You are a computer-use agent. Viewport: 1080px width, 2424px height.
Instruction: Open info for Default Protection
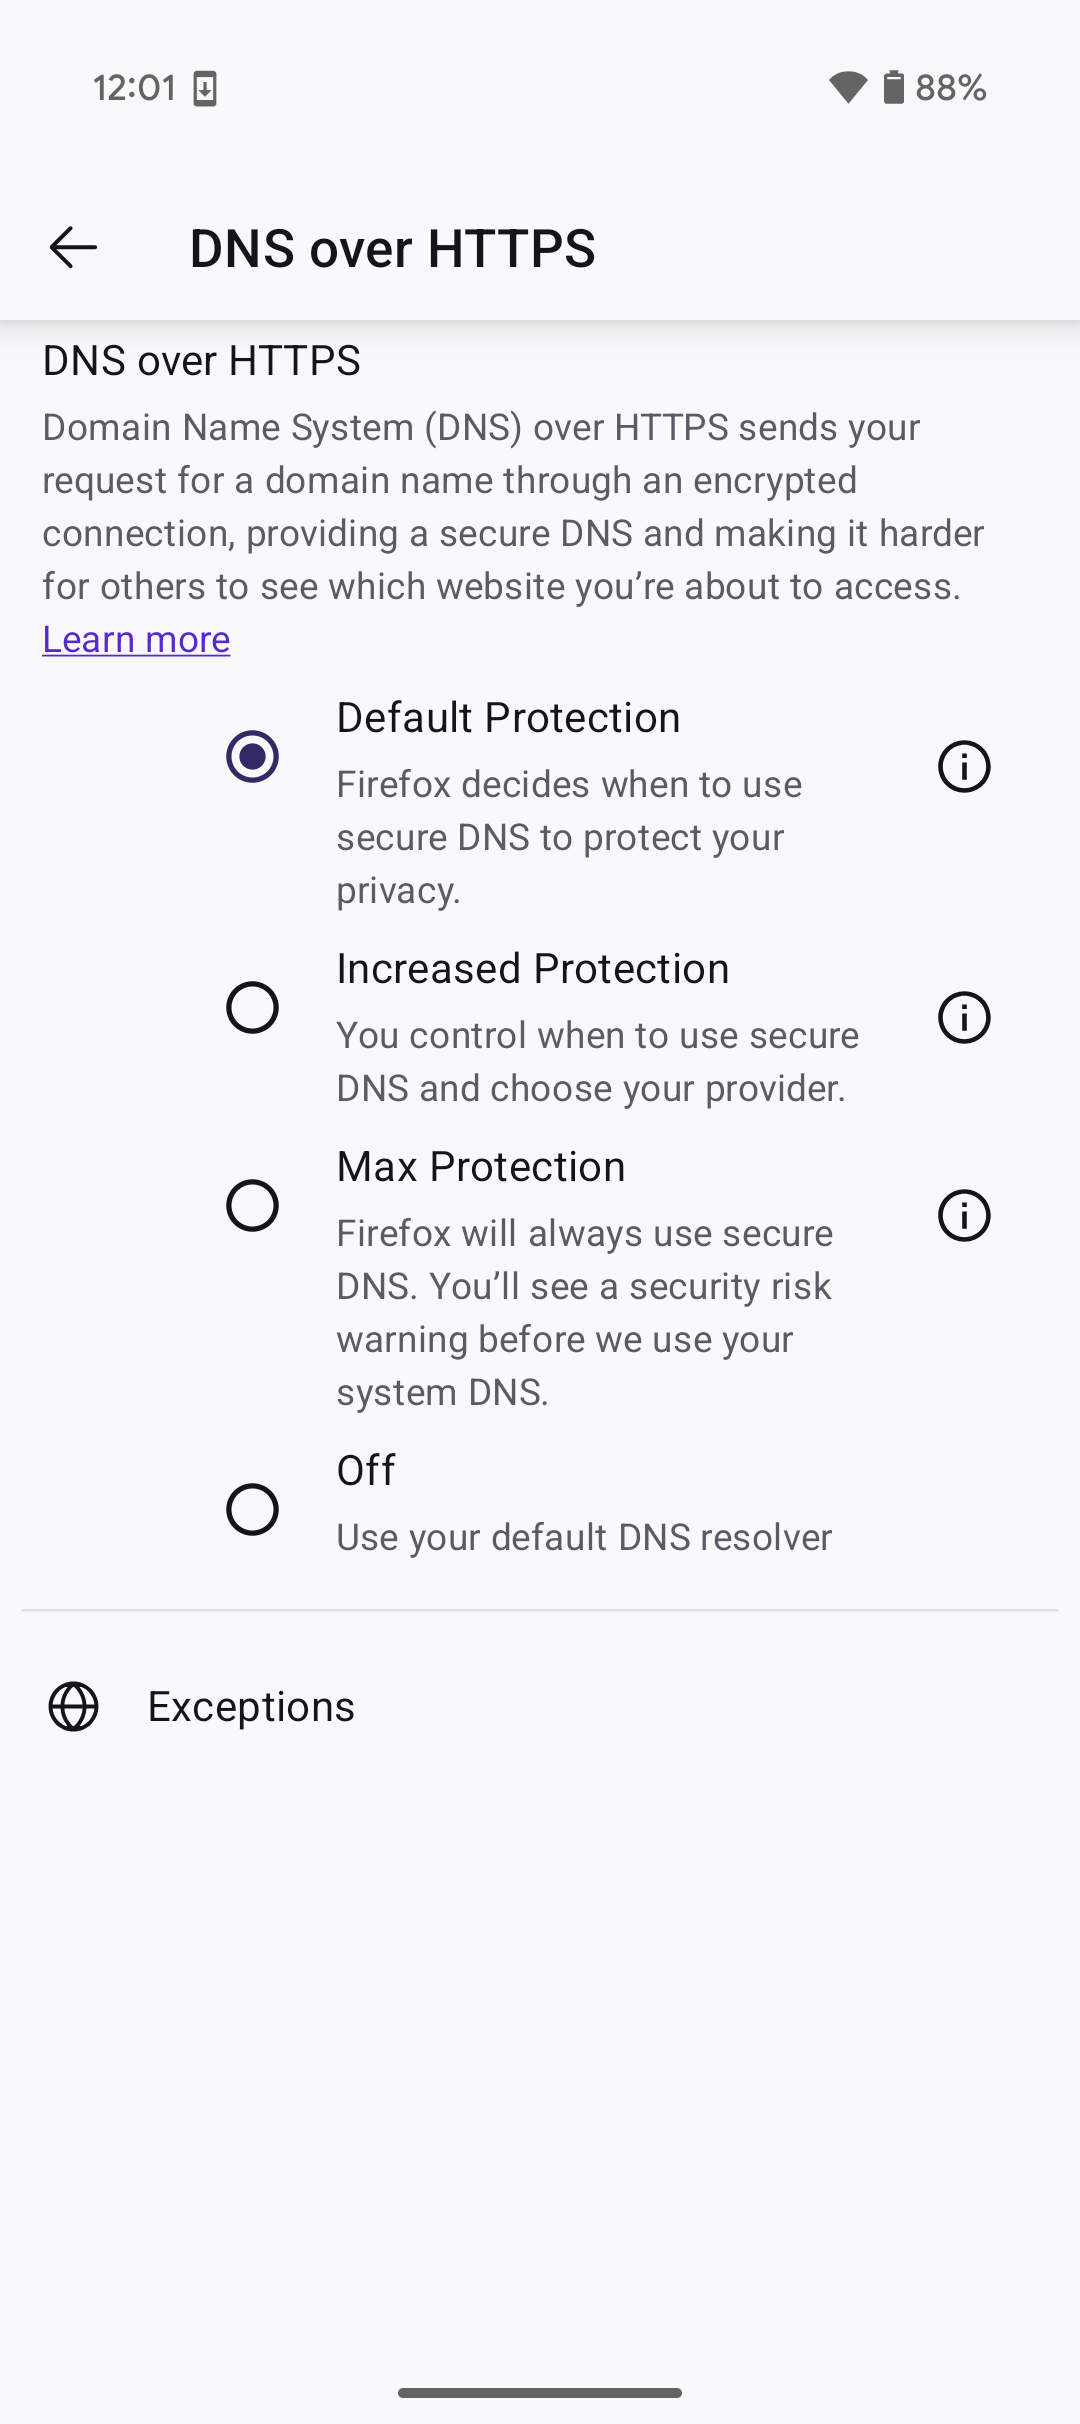click(x=964, y=767)
